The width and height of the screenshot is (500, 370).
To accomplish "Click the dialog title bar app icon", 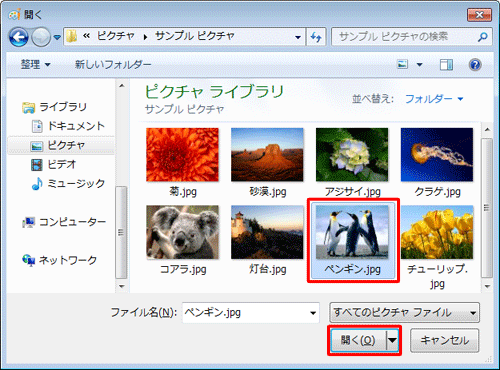I will pyautogui.click(x=14, y=14).
